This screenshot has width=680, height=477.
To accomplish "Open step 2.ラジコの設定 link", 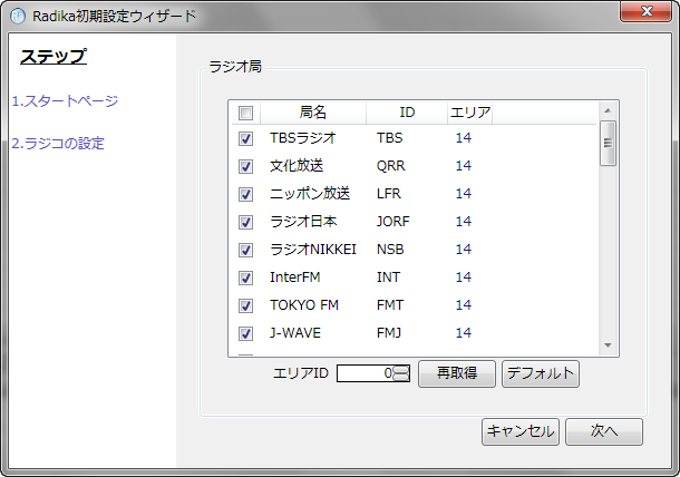I will tap(58, 143).
